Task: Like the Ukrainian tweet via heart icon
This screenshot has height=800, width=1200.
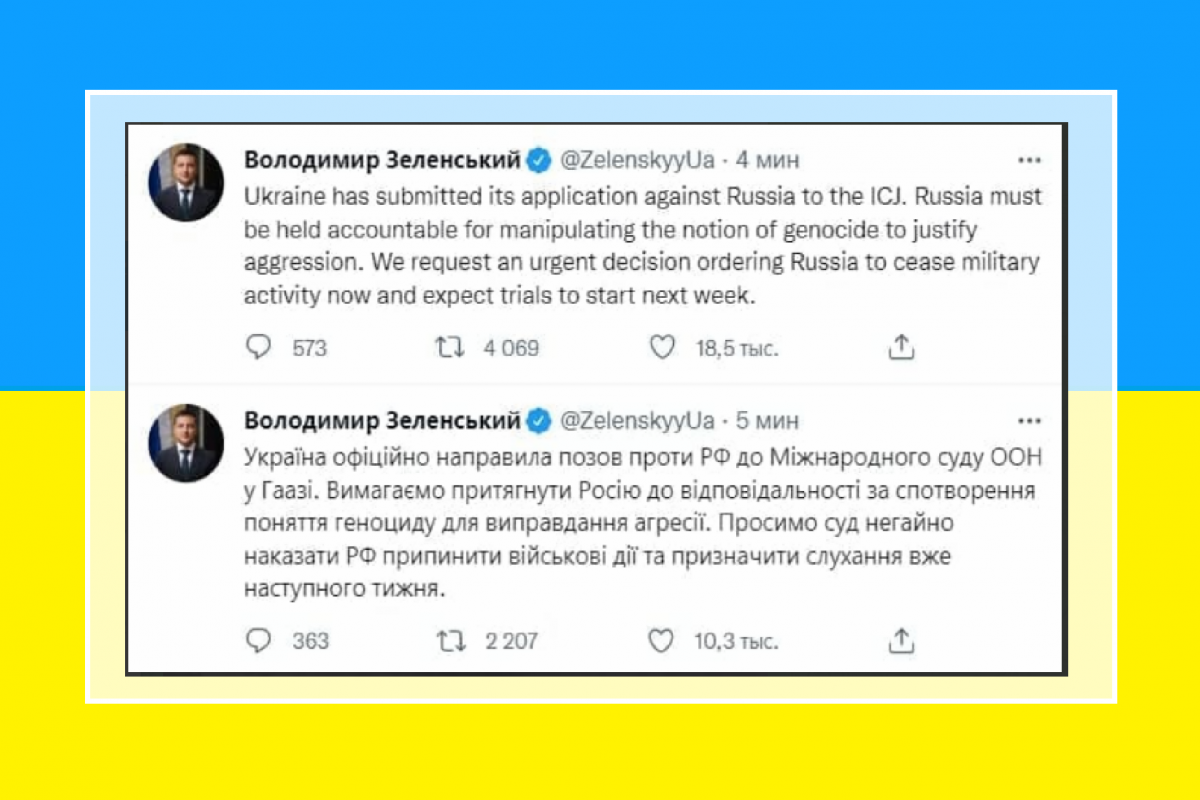Action: pos(661,641)
